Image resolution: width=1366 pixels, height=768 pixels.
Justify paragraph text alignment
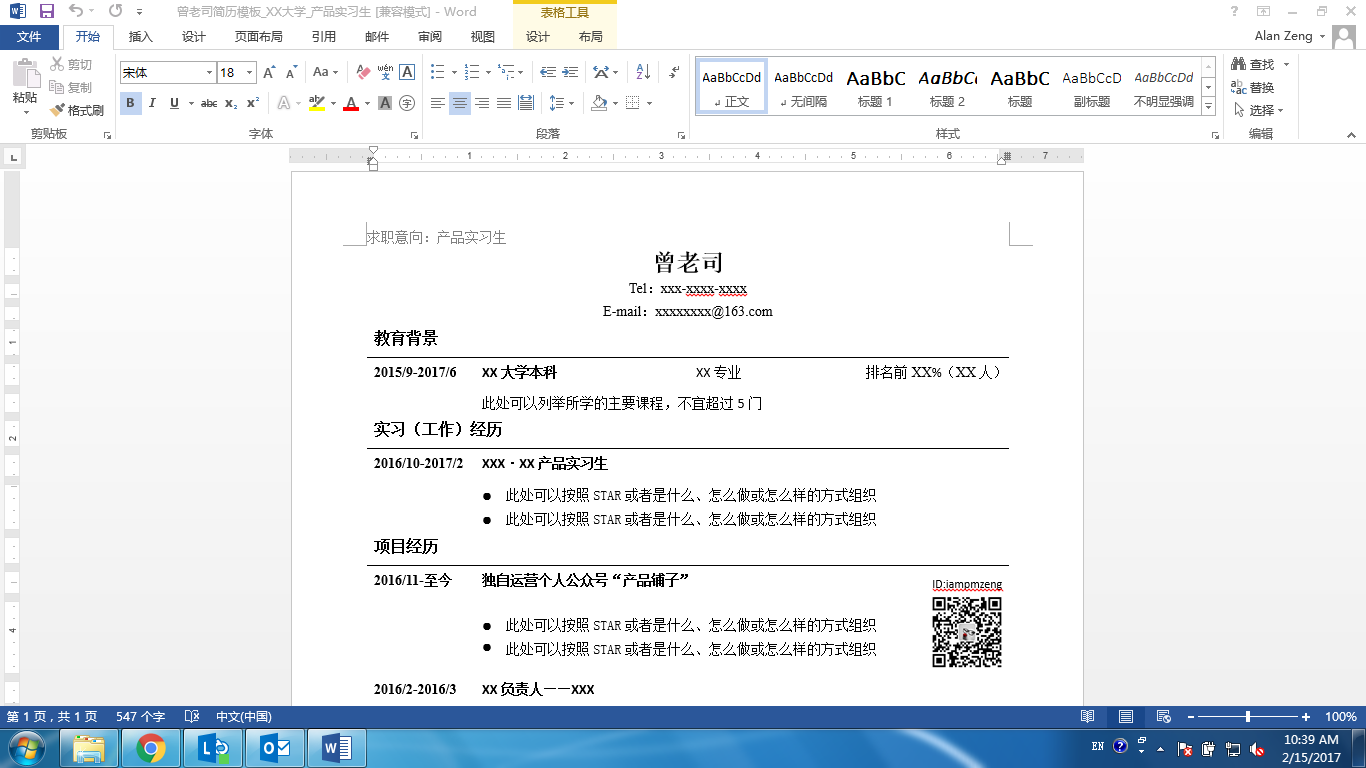504,103
